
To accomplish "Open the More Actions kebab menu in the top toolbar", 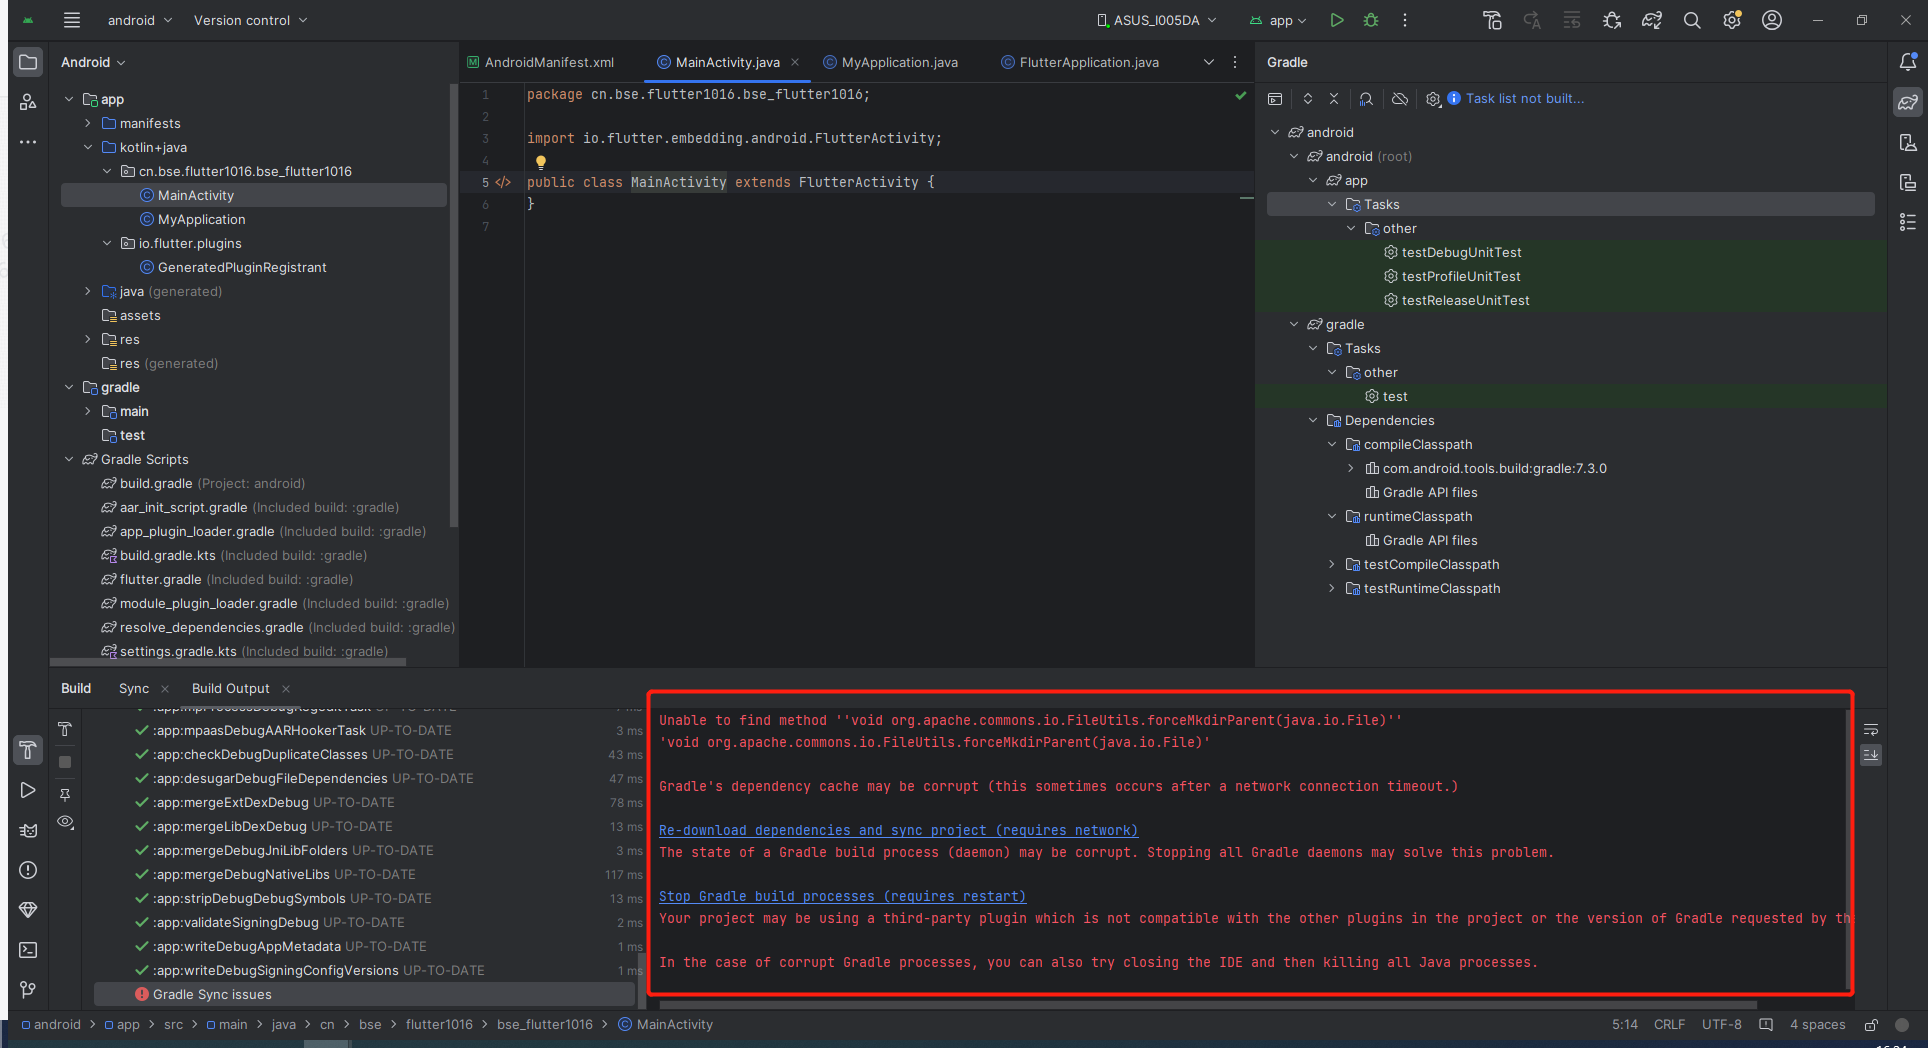I will tap(1405, 20).
